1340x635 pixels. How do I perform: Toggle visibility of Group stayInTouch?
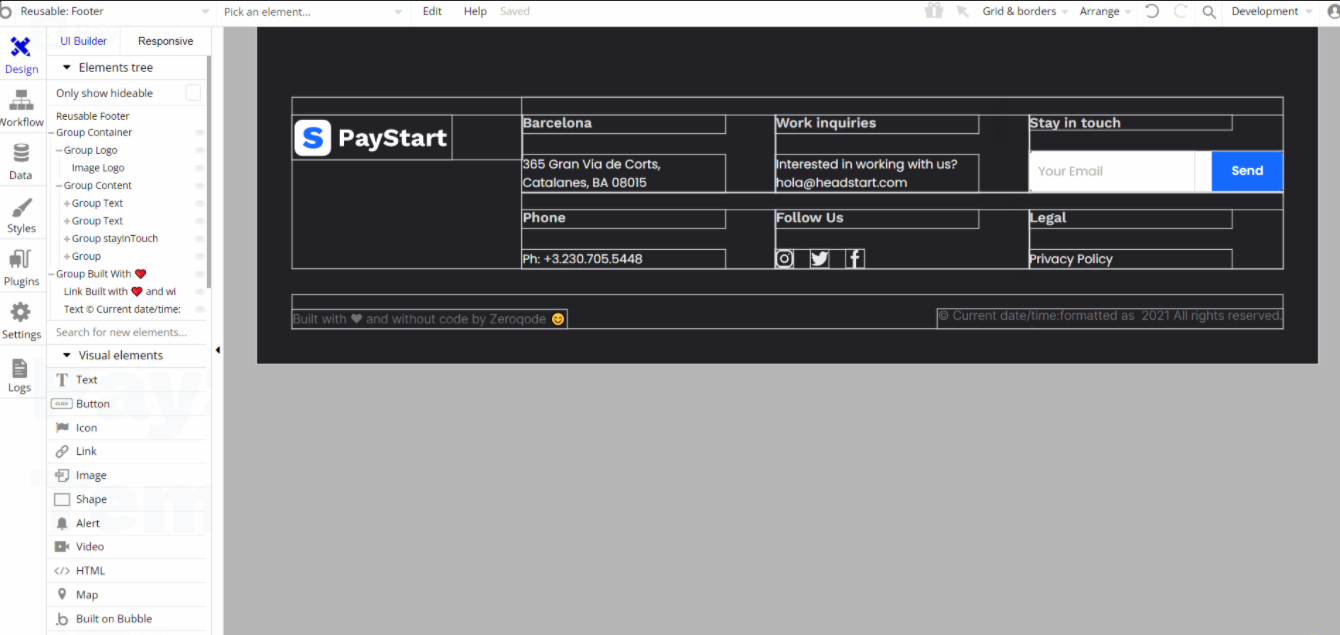click(200, 239)
